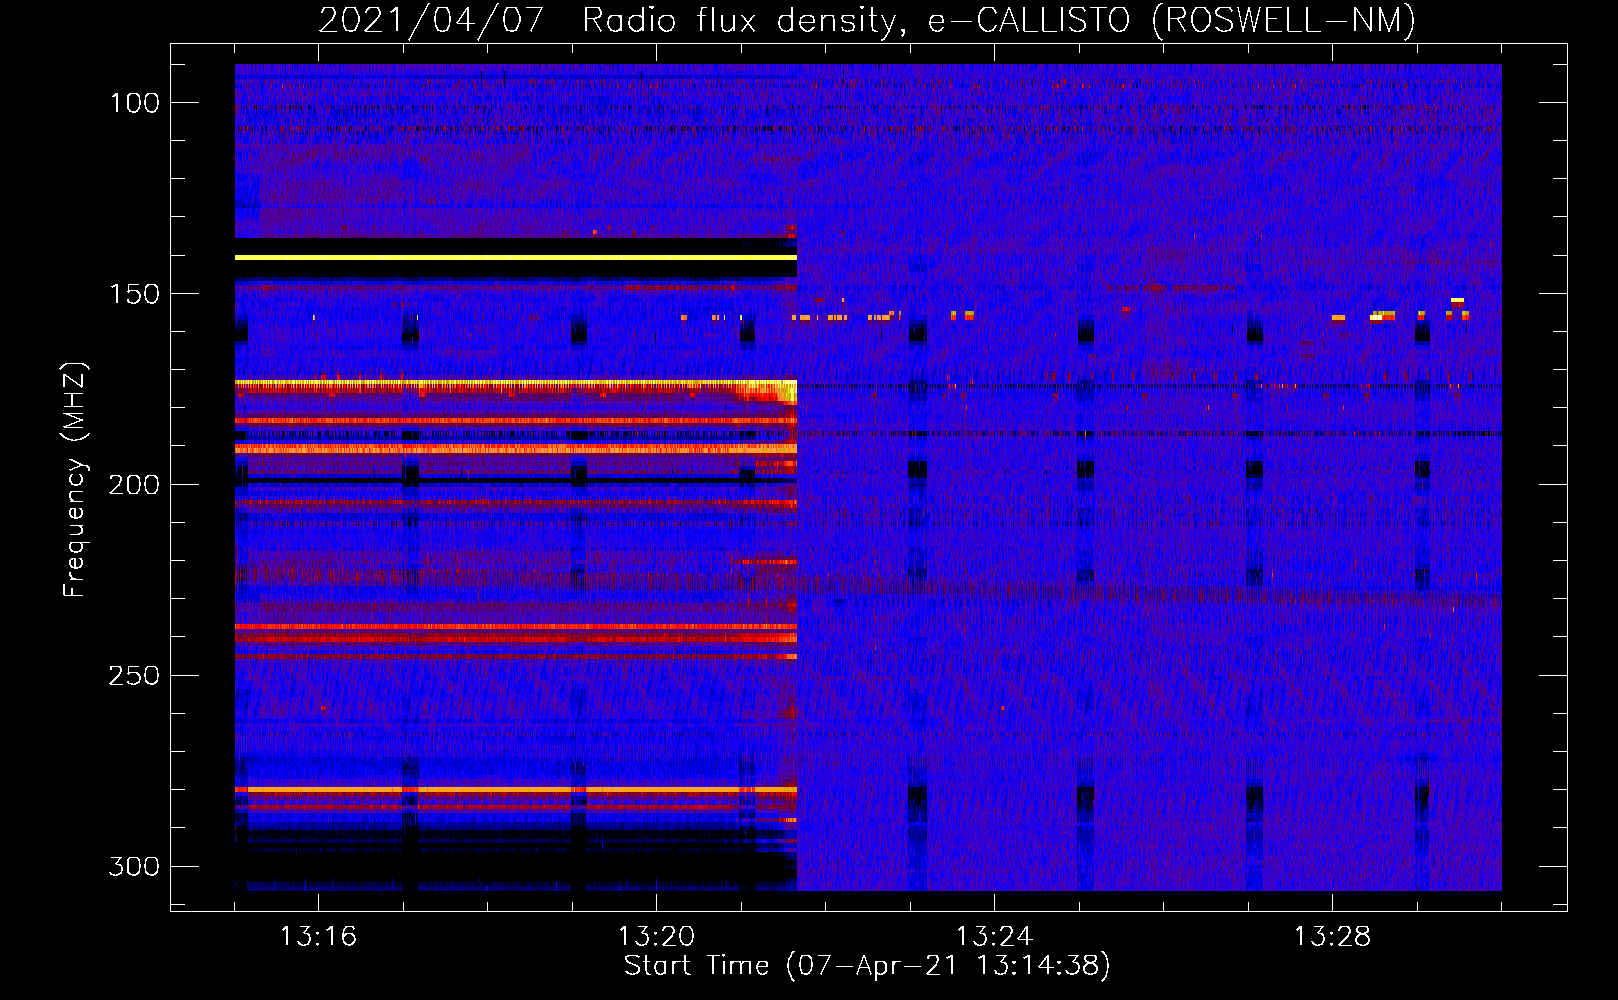Click the '13:28' time tick label
1618x1000 pixels.
[1332, 936]
